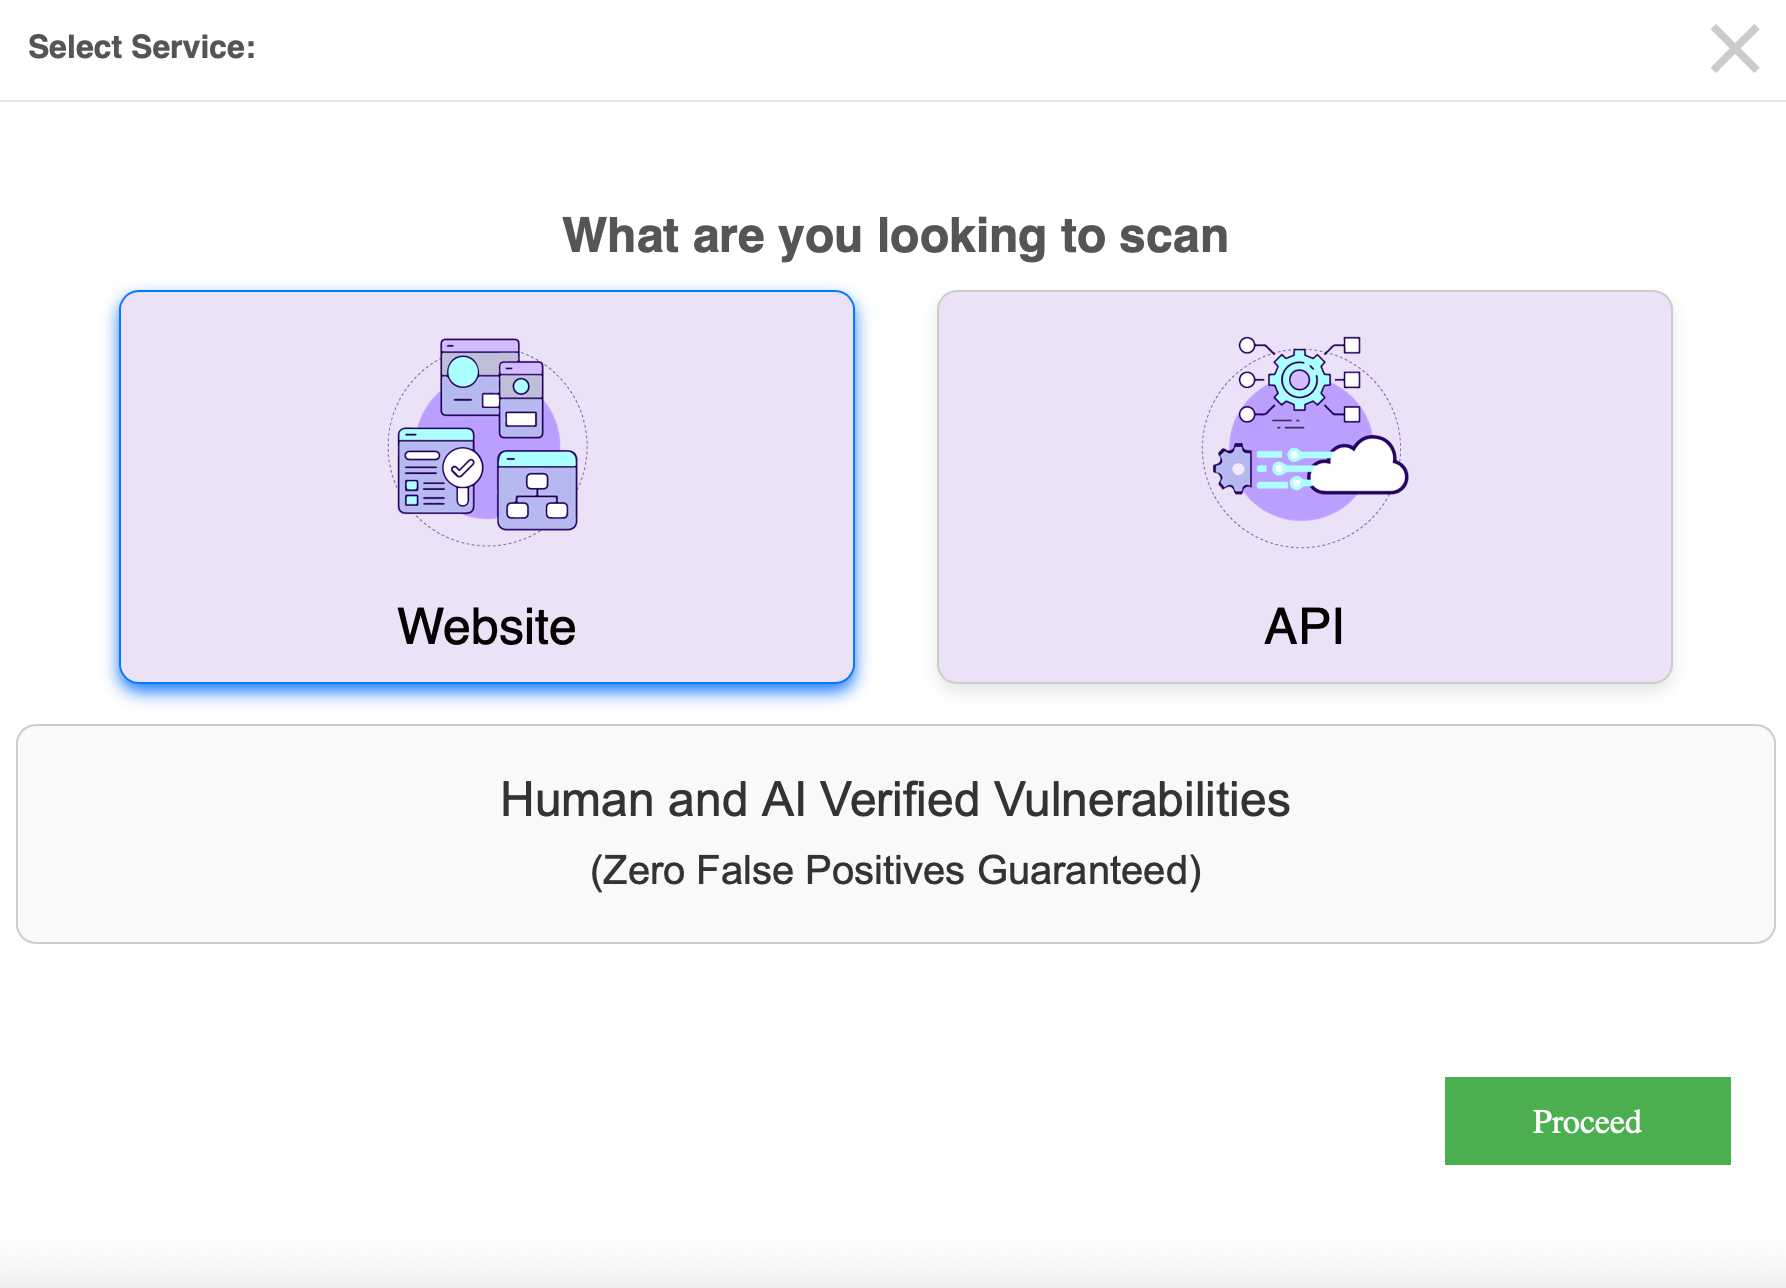Viewport: 1786px width, 1288px height.
Task: Click the sitemap window in Website icon
Action: pyautogui.click(x=538, y=491)
